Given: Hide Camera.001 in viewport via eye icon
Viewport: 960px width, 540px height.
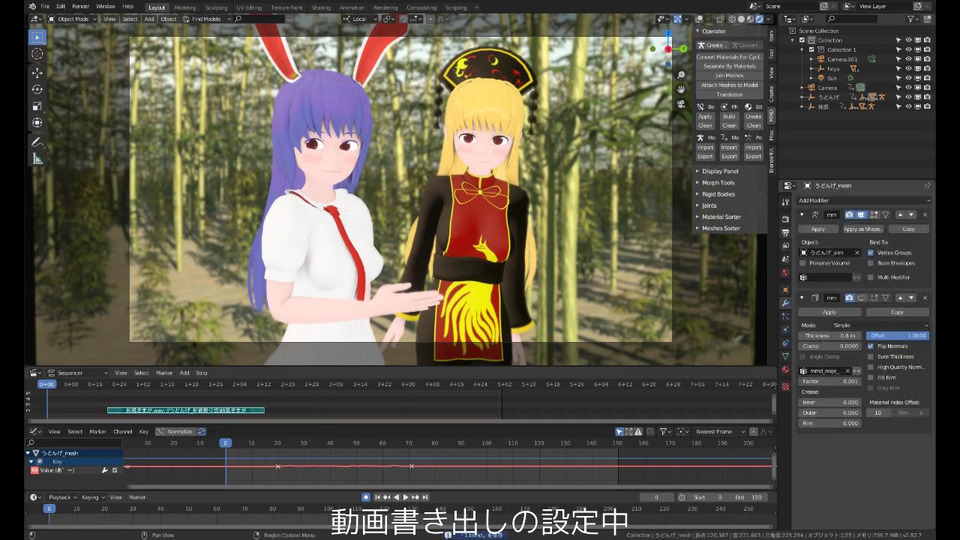Looking at the screenshot, I should click(x=909, y=59).
